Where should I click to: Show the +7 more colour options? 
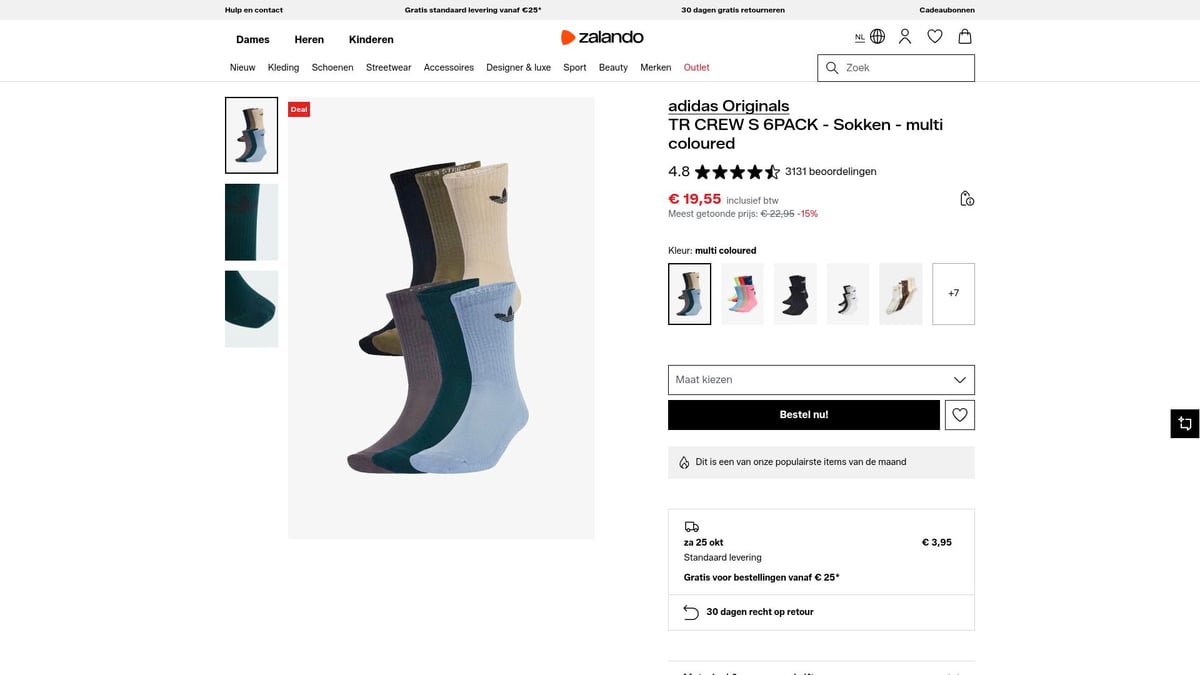click(953, 294)
